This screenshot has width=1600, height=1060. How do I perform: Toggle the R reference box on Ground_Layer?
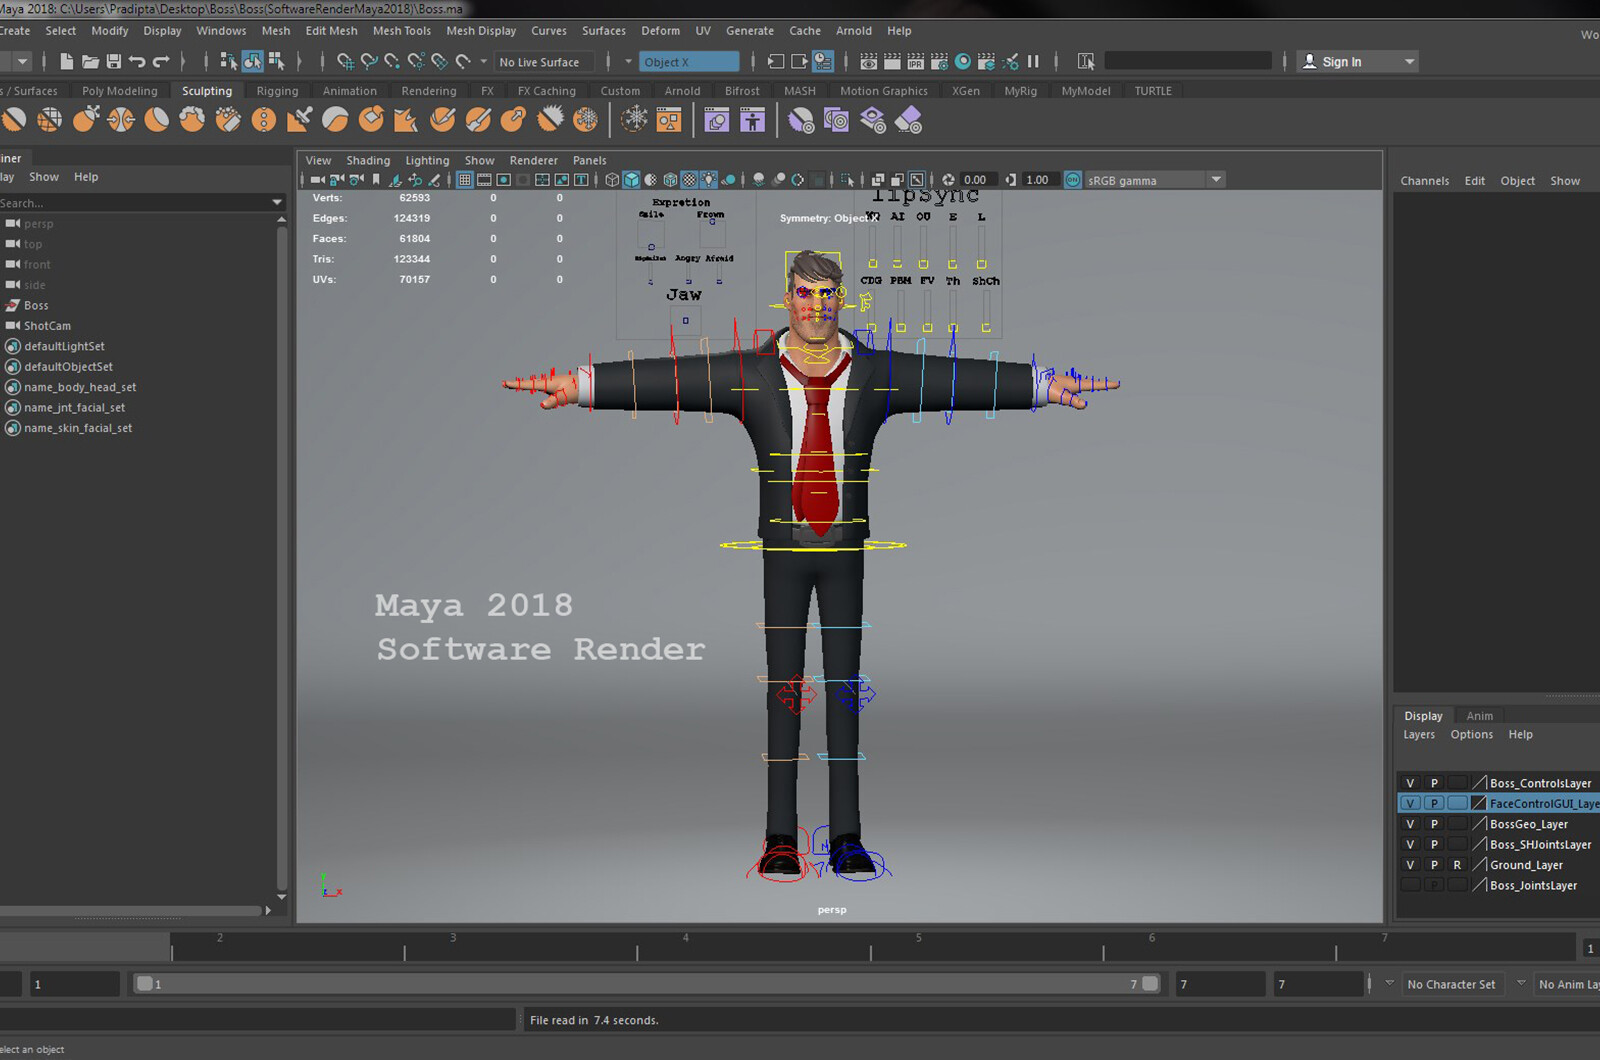point(1458,865)
